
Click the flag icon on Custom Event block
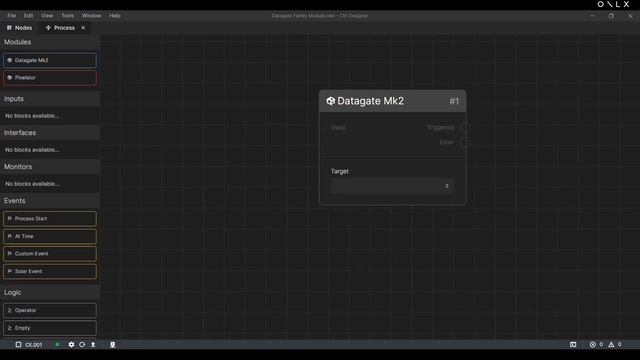[9, 253]
